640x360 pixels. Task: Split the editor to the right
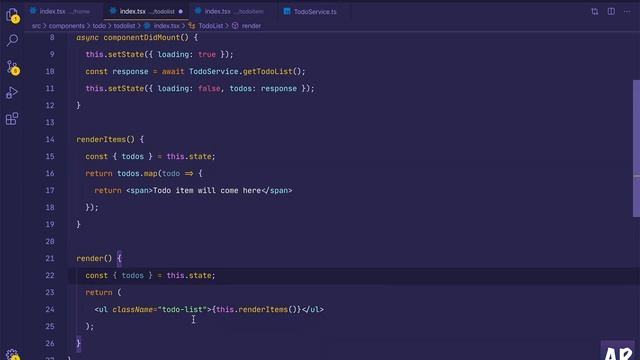click(x=611, y=11)
